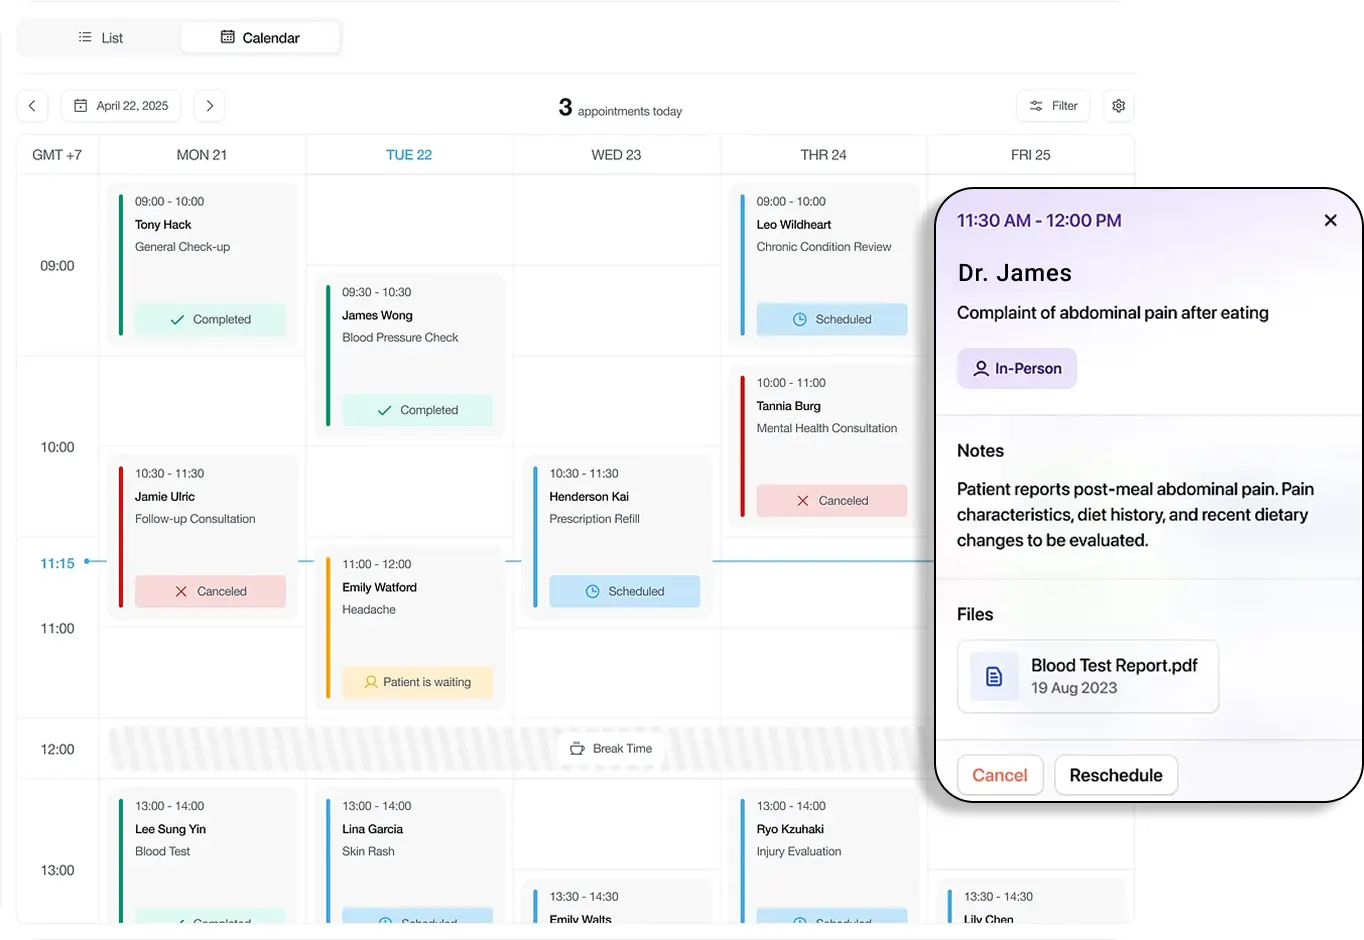Viewport: 1364px width, 940px height.
Task: Click the PDF file icon beside Blood Test Report
Action: coord(994,676)
